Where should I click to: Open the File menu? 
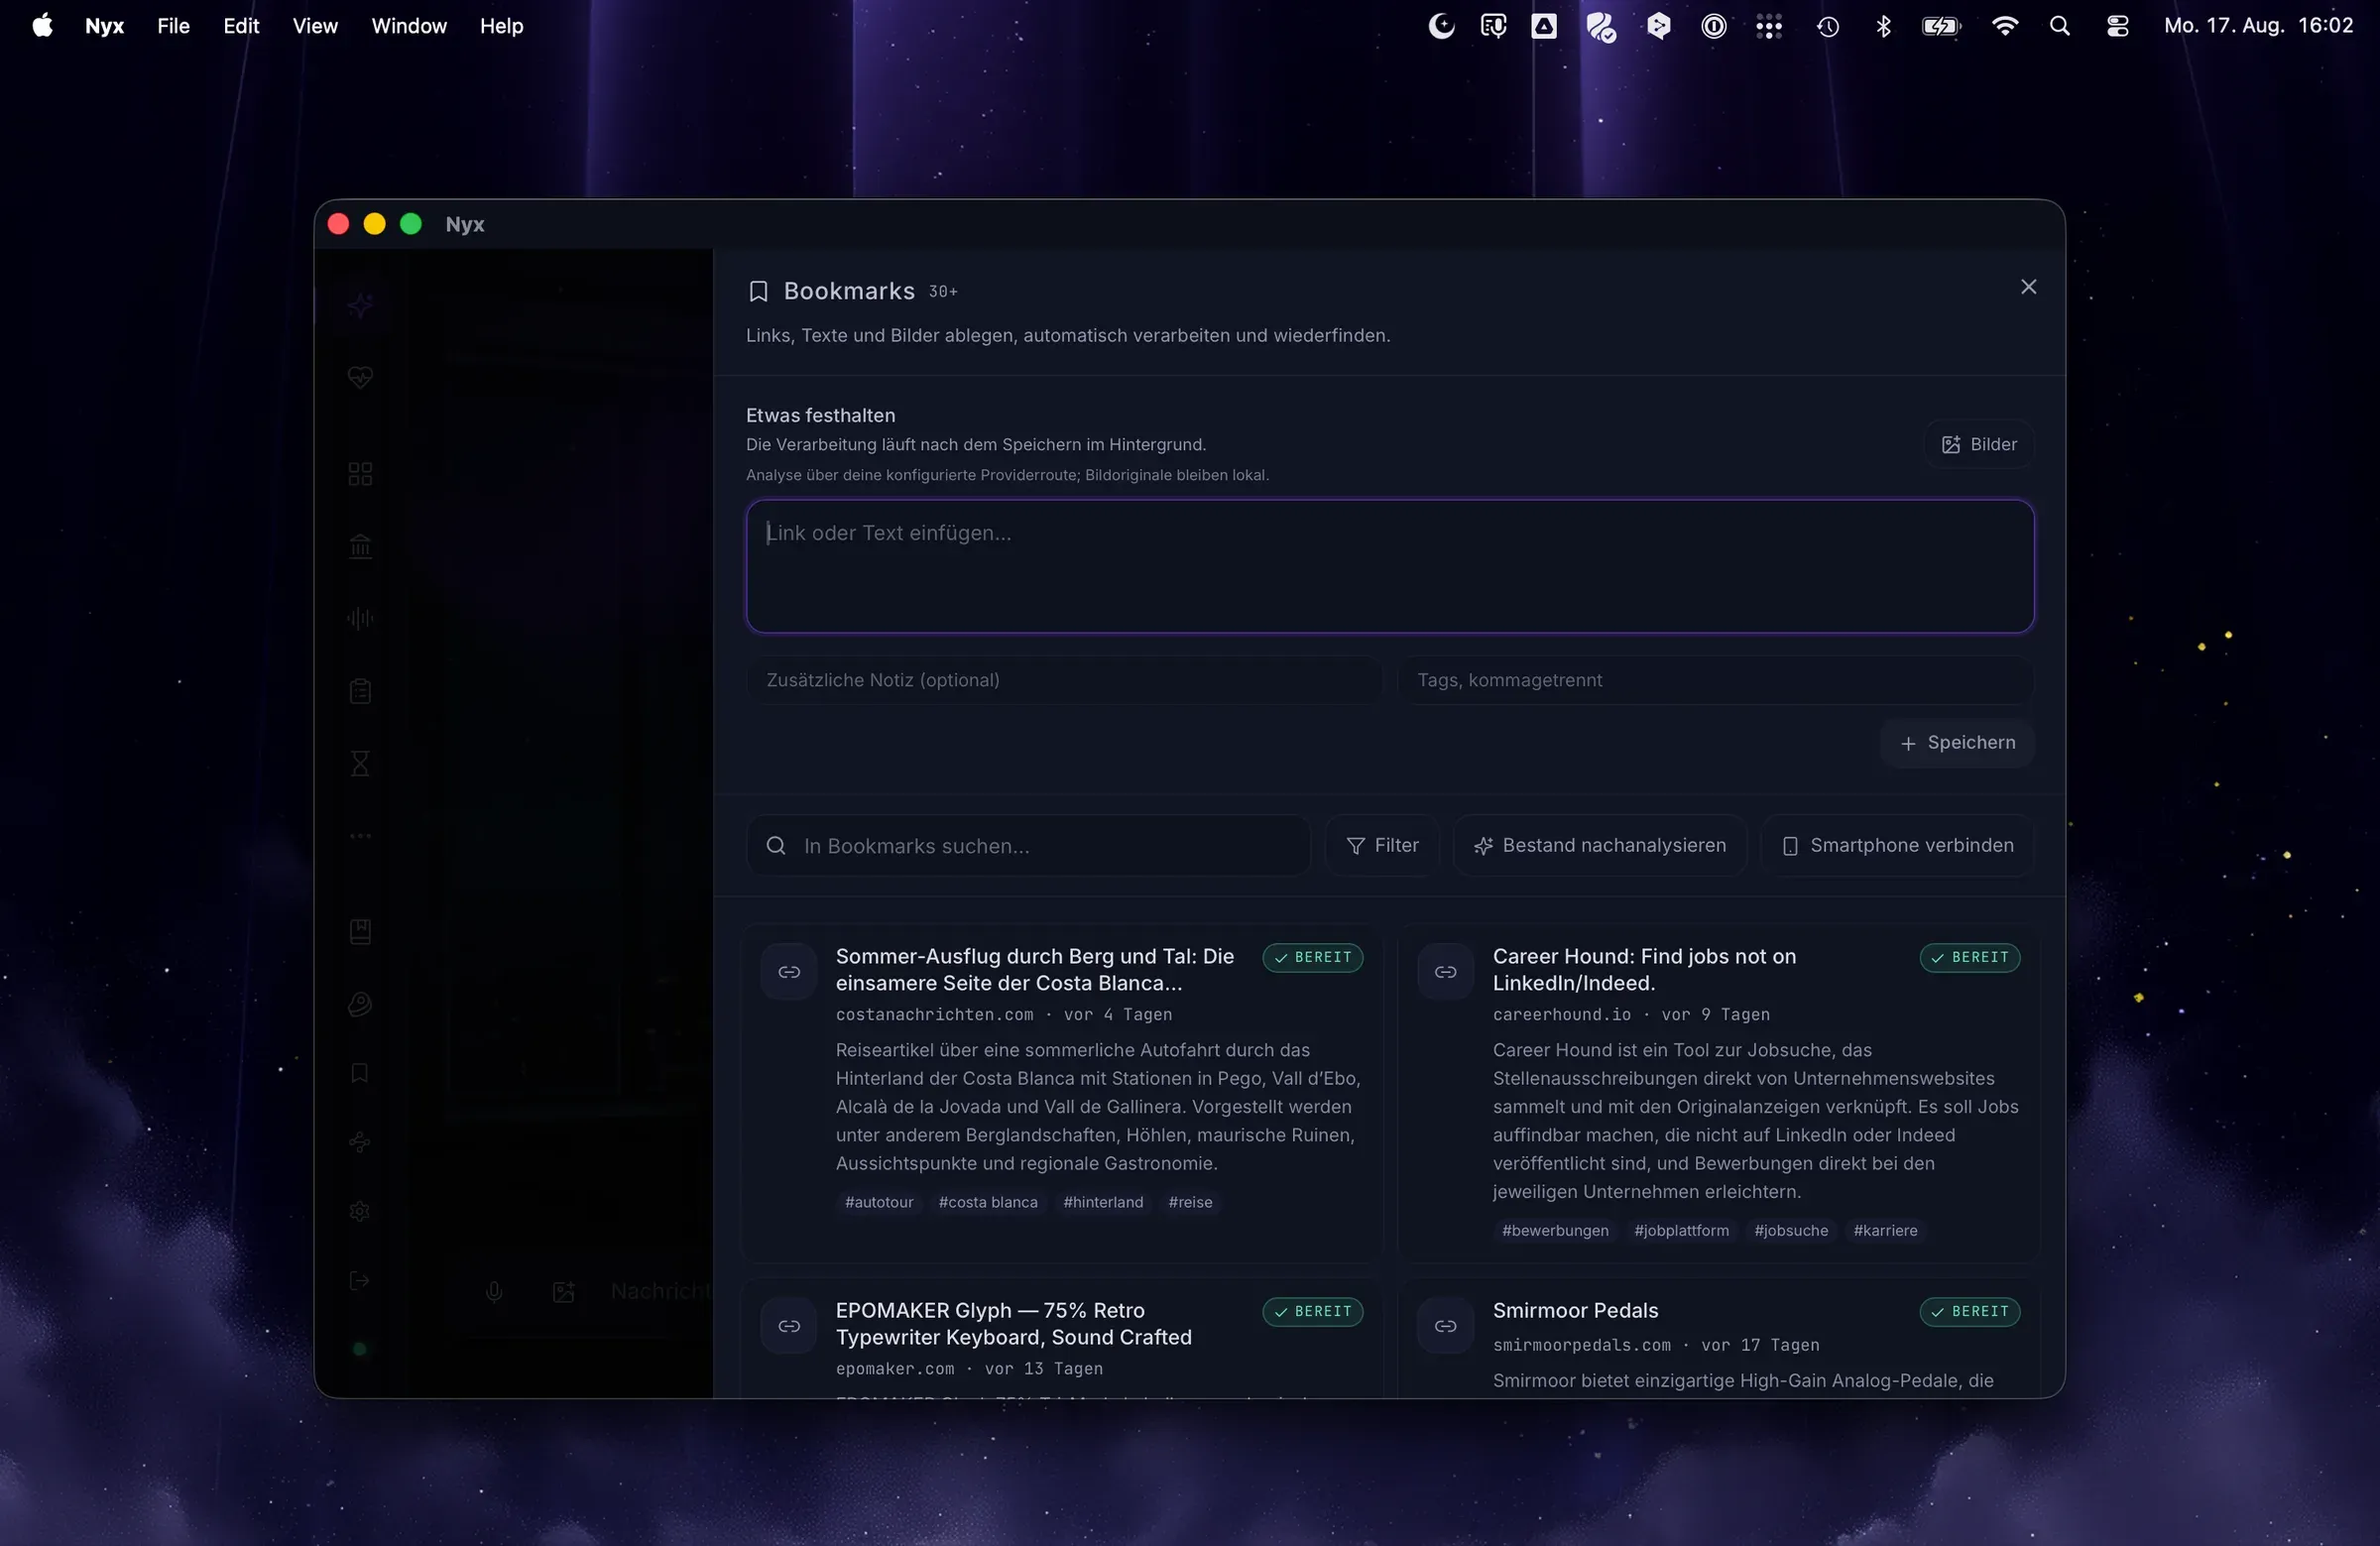[x=173, y=26]
